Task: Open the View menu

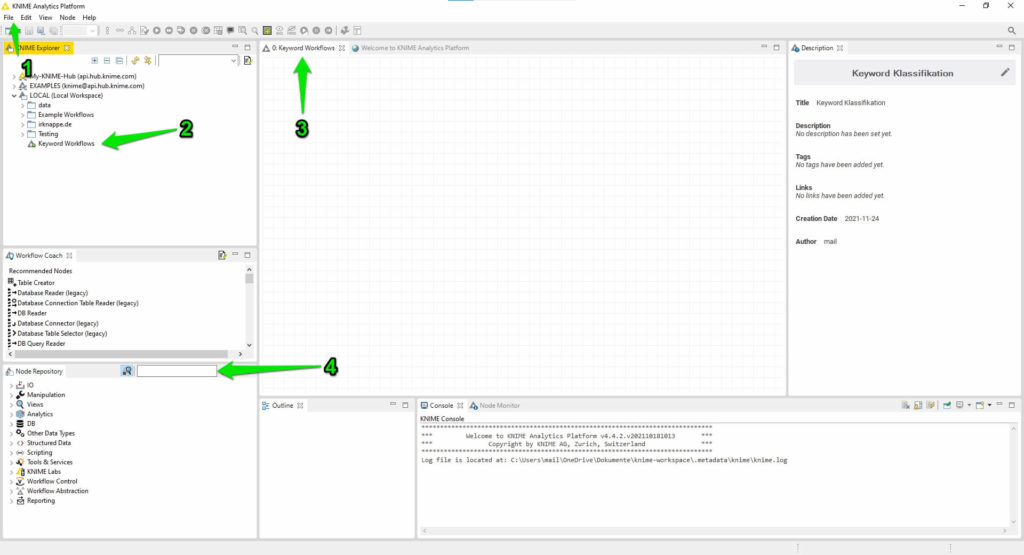Action: pyautogui.click(x=46, y=18)
